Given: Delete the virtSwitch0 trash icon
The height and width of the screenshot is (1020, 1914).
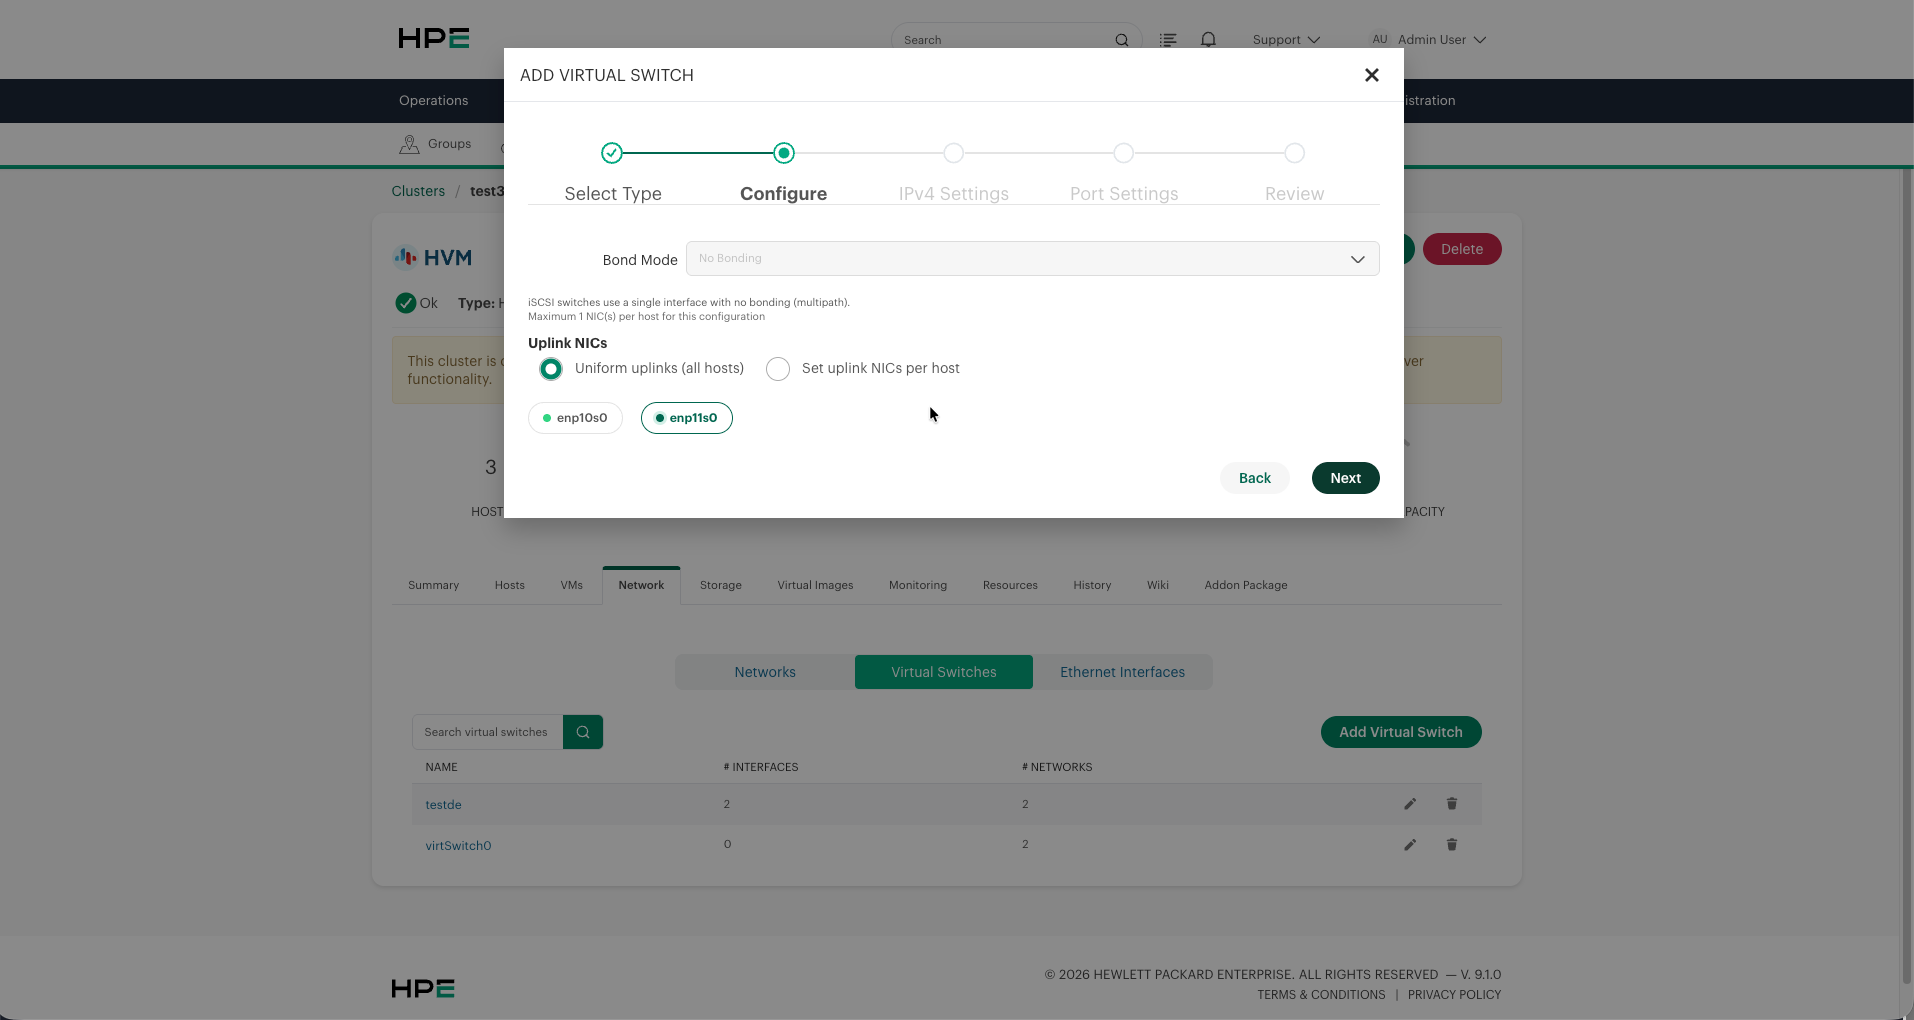Looking at the screenshot, I should (1452, 845).
